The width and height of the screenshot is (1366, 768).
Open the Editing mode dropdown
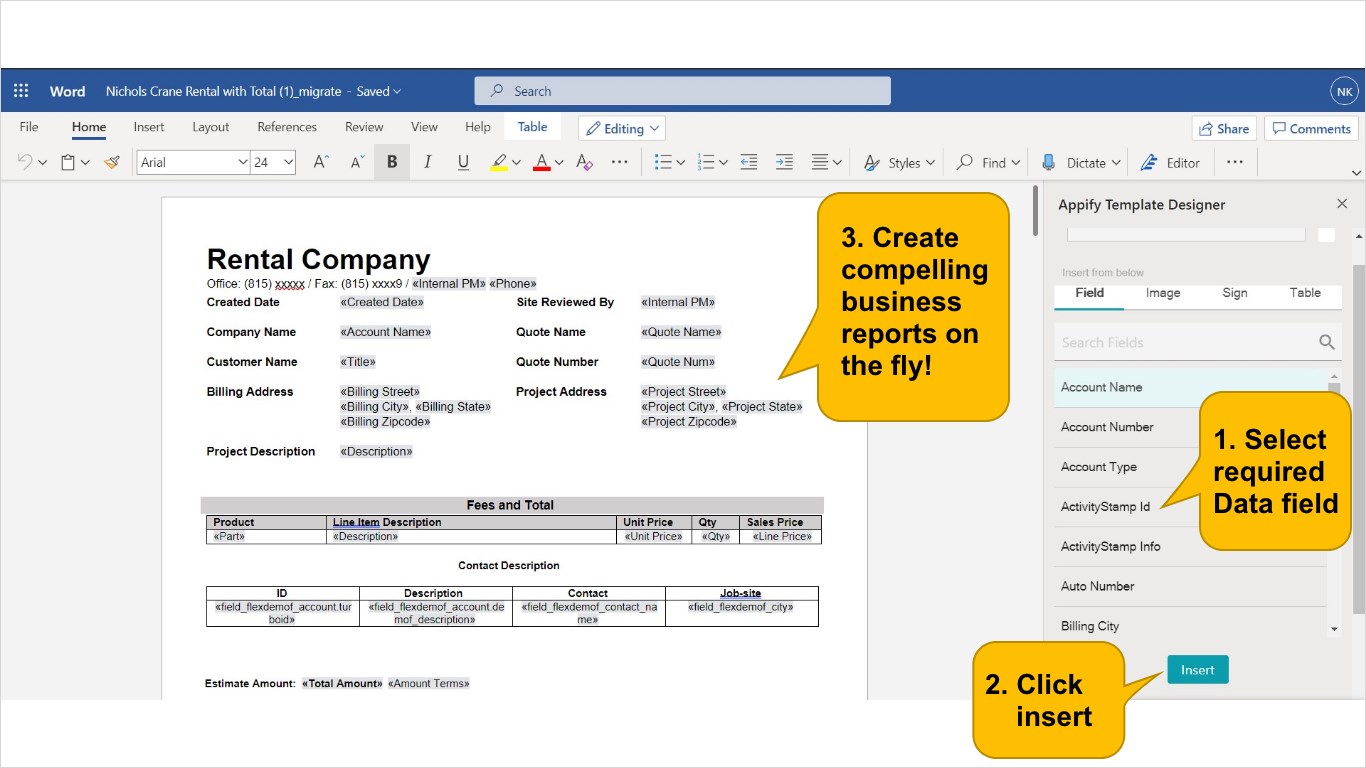(622, 128)
